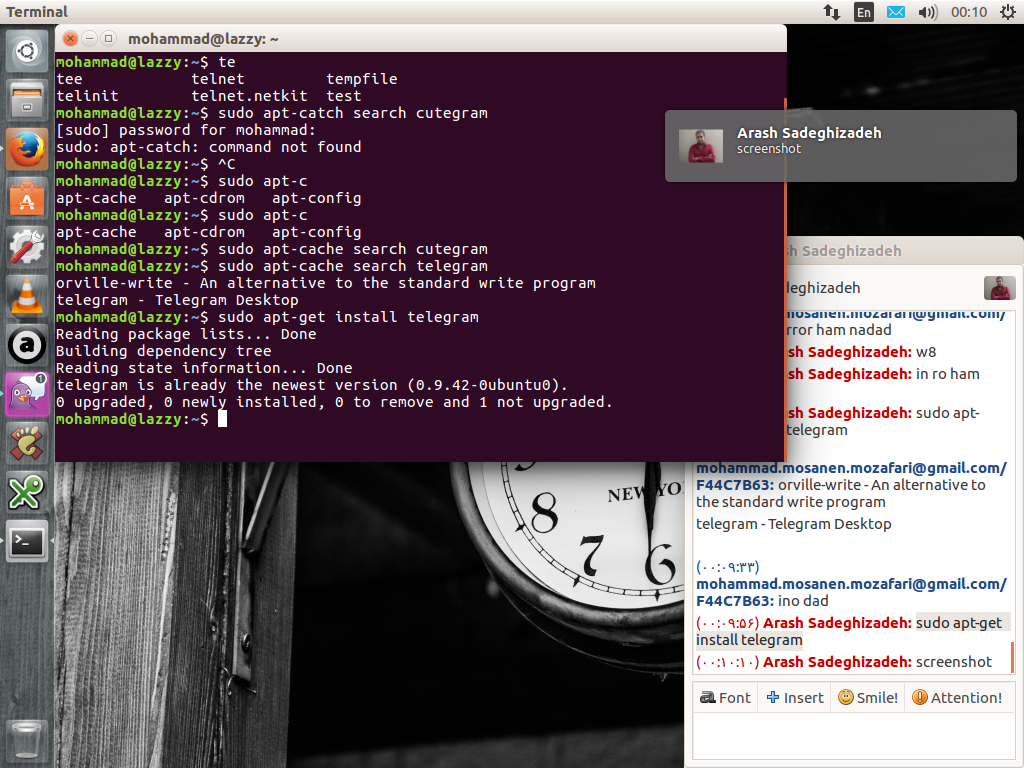
Task: Click the 'w8' message in chat
Action: click(926, 352)
